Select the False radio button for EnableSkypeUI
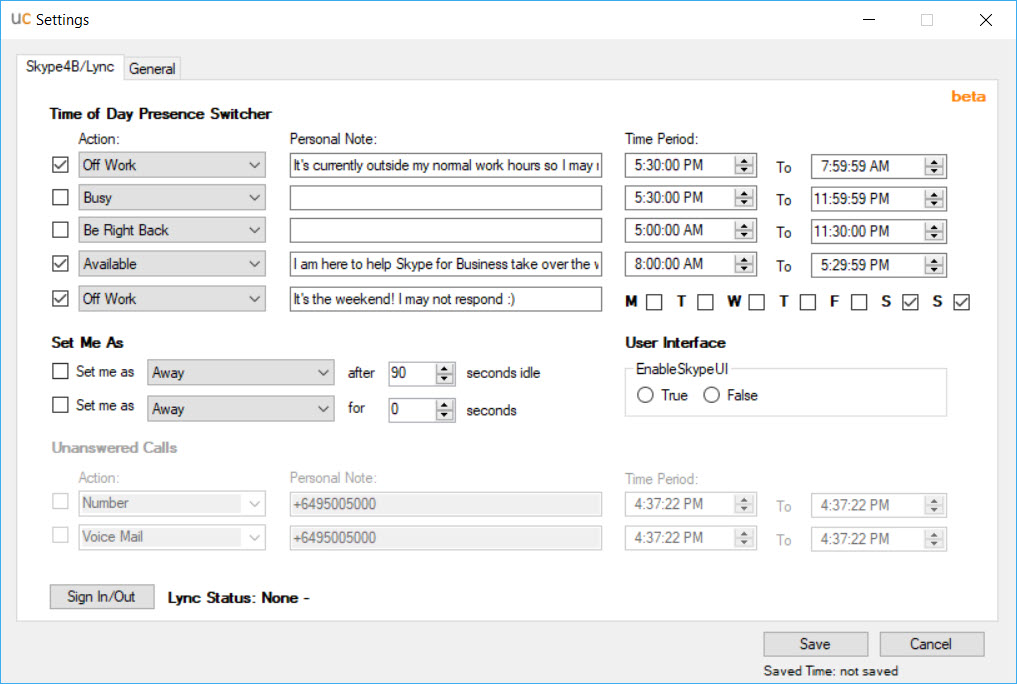This screenshot has width=1017, height=684. (712, 395)
